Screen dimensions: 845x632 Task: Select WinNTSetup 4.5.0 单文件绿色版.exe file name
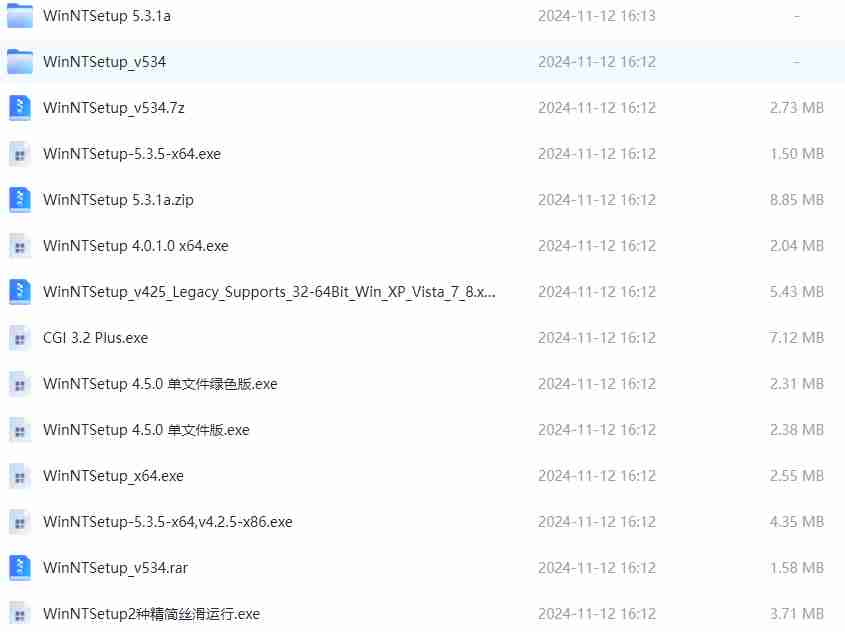coord(160,384)
